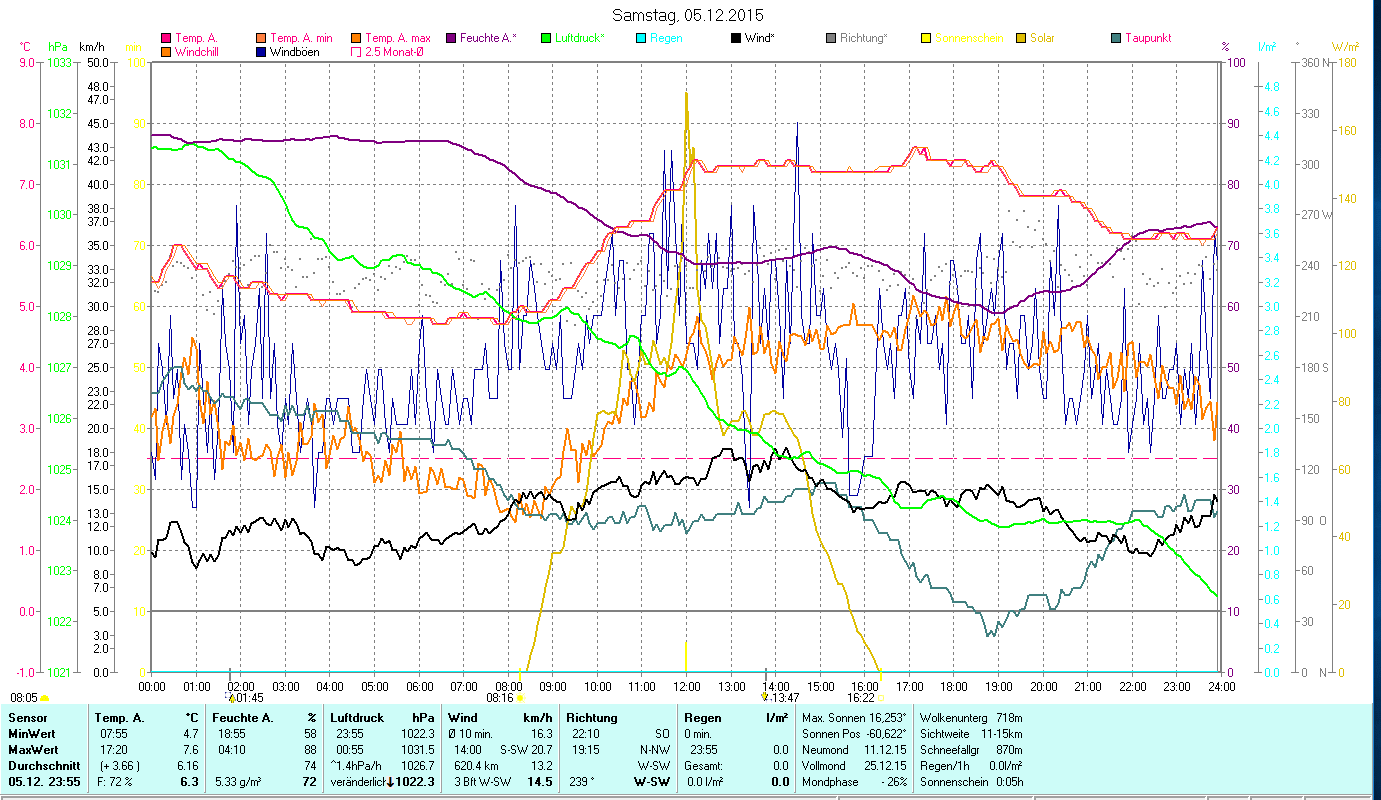The image size is (1381, 800).
Task: Click the '620.4 km' wind run value
Action: pos(474,766)
